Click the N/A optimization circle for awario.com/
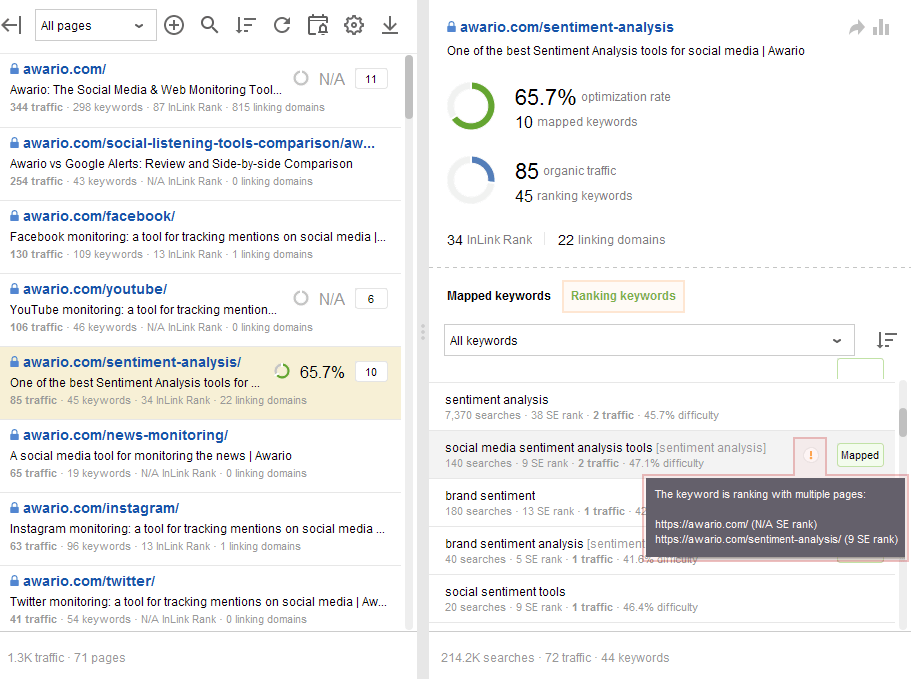 tap(301, 78)
